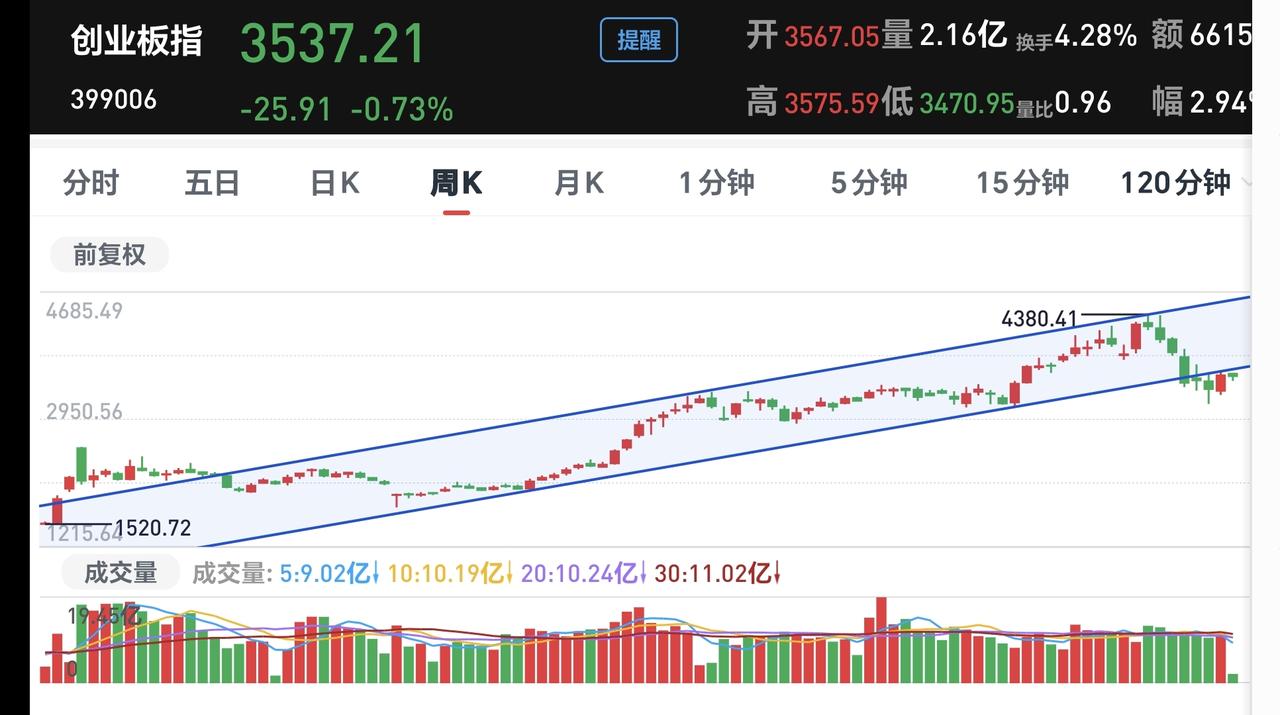Open the 成交量 indicator selector
Viewport: 1280px width, 715px height.
click(120, 573)
